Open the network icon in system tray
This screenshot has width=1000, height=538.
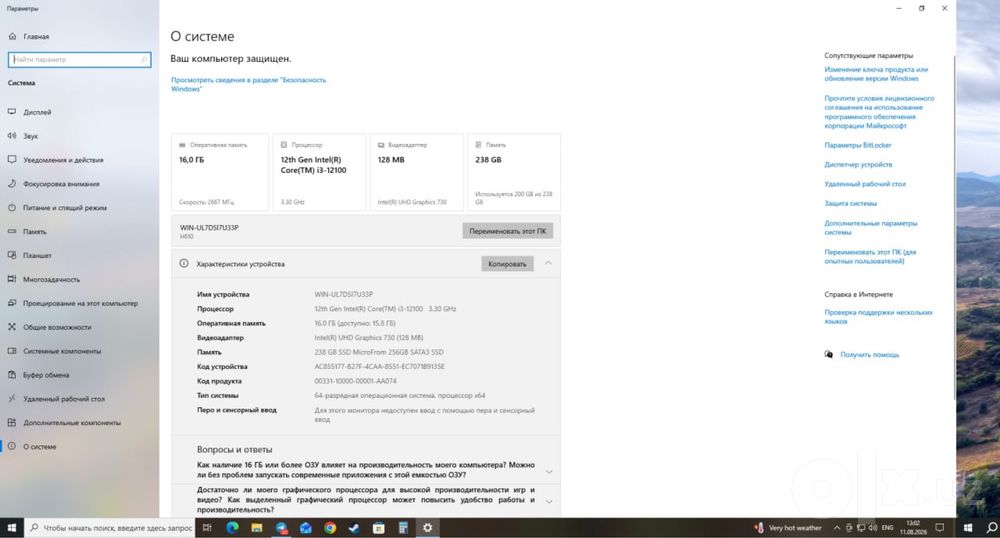[x=860, y=528]
